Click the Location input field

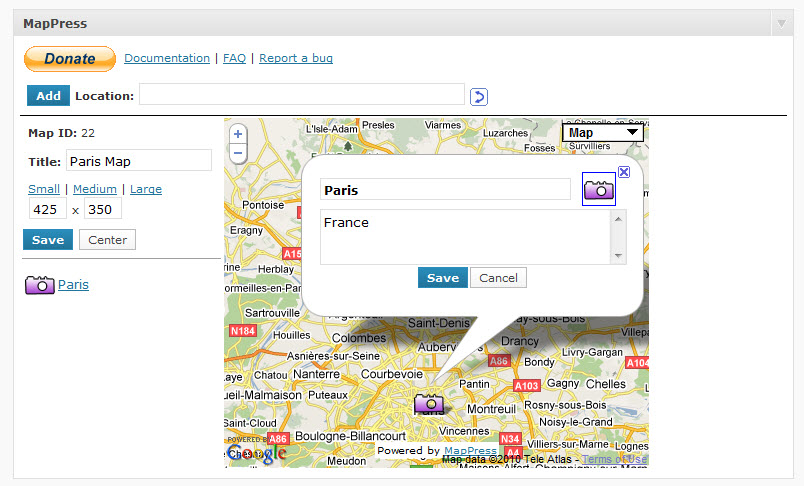click(302, 94)
